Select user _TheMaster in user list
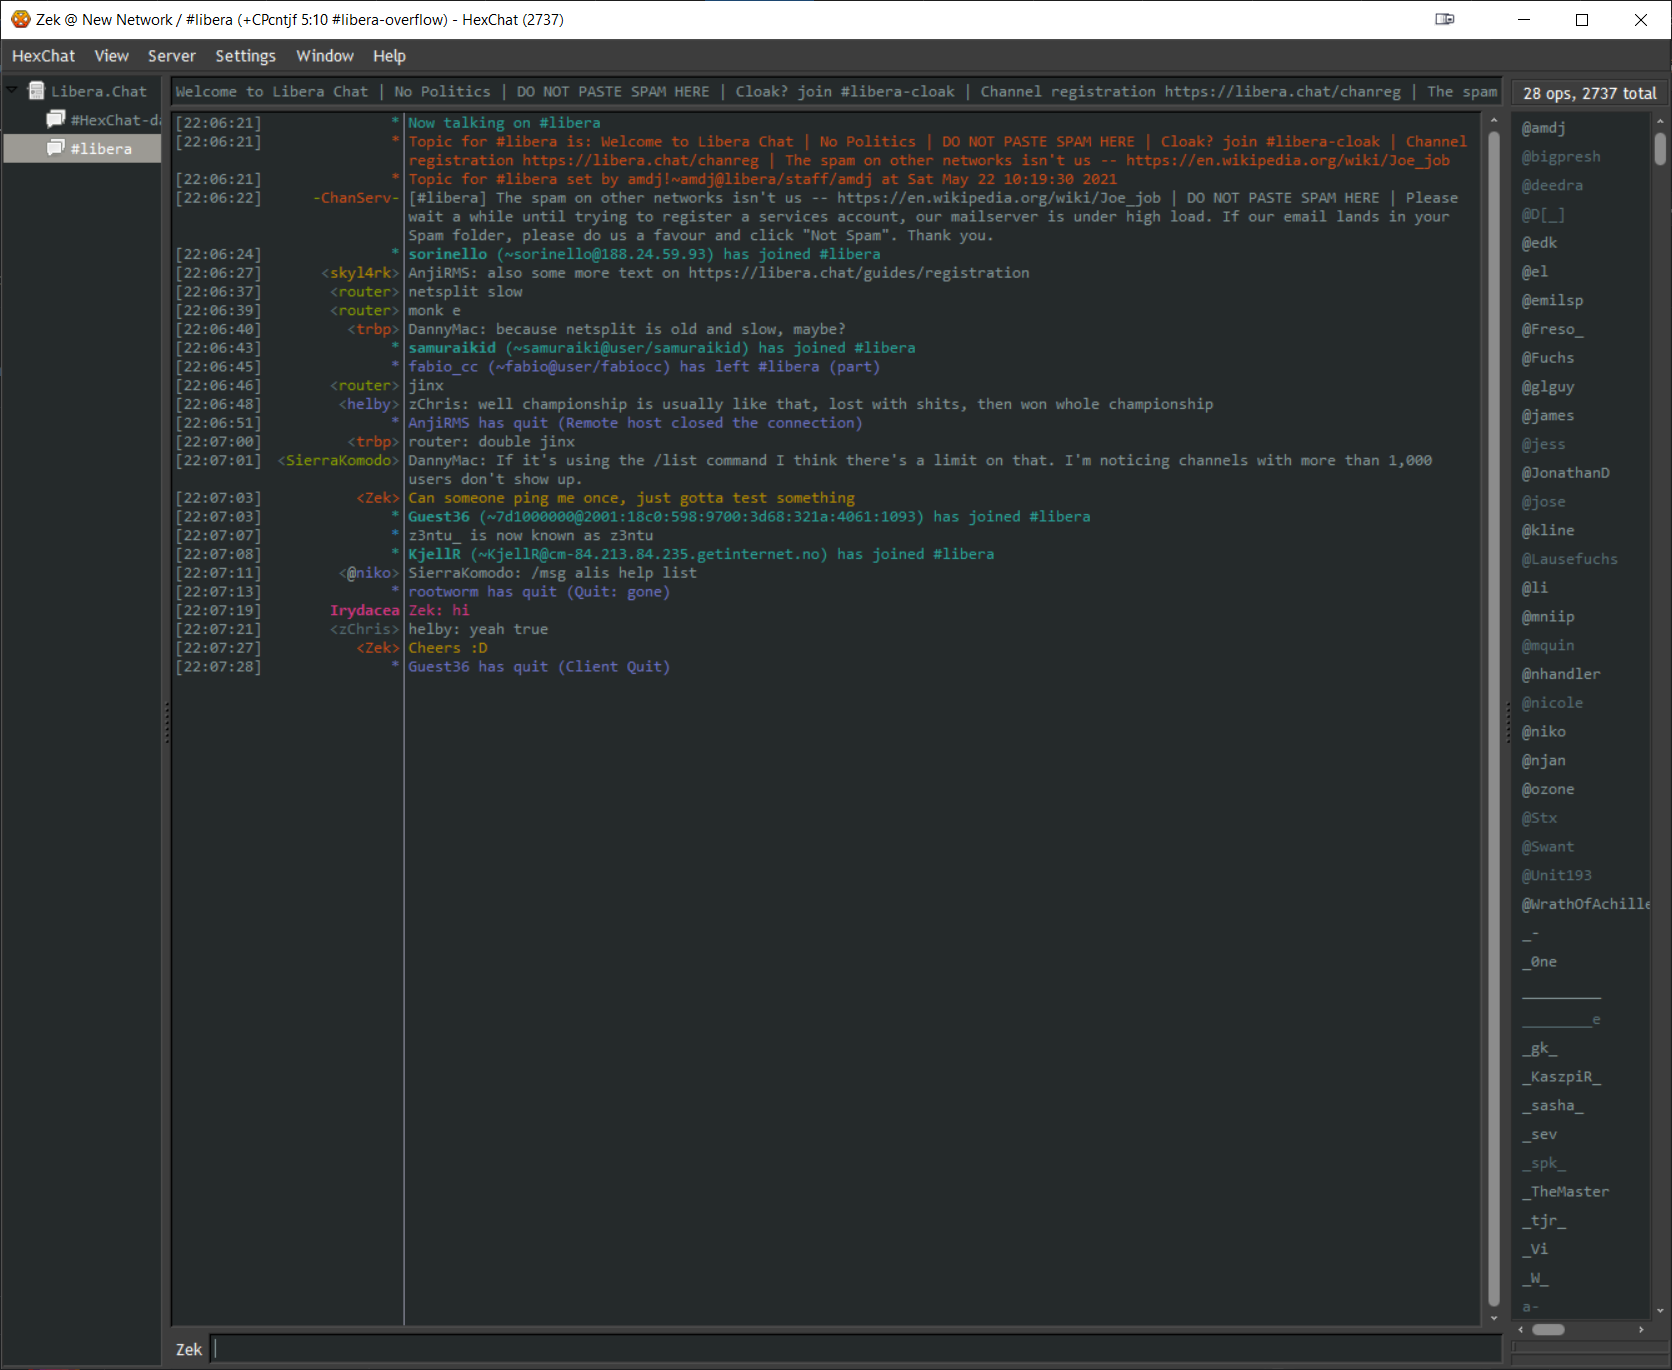Viewport: 1672px width, 1370px height. point(1579,1192)
